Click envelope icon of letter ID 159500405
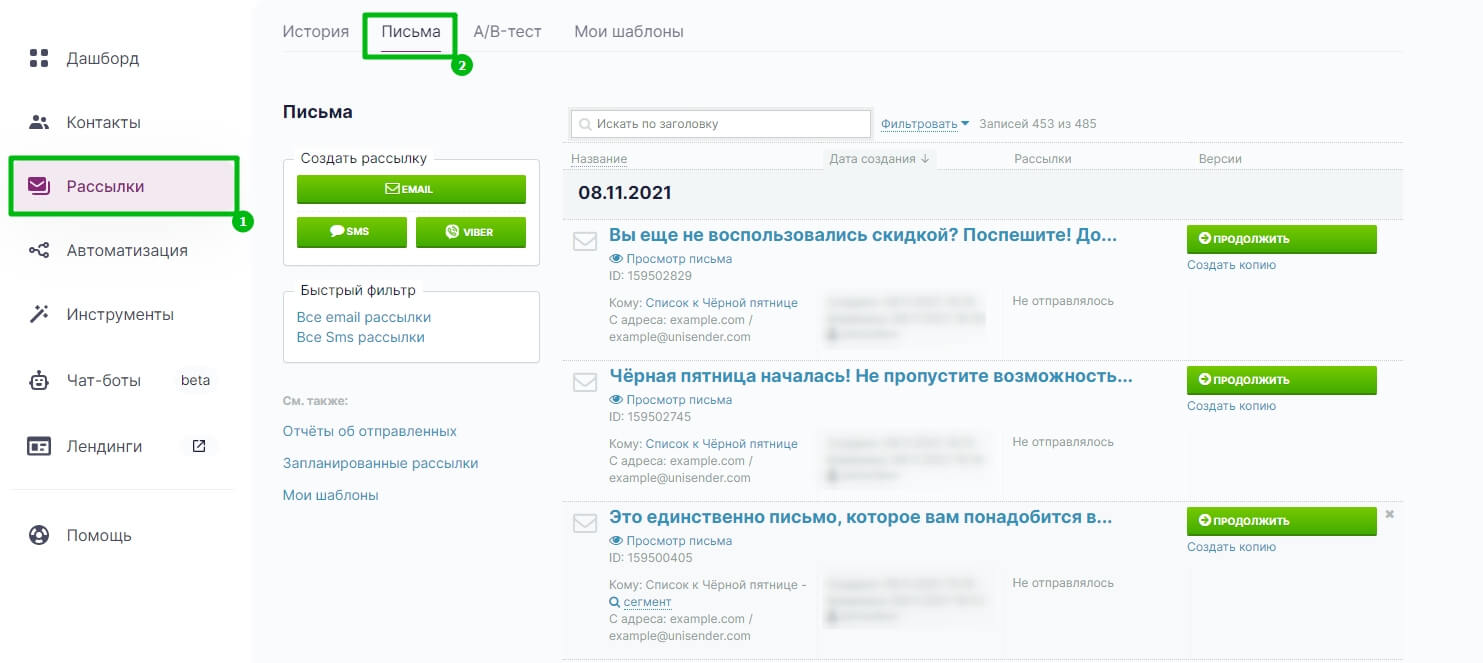This screenshot has height=663, width=1483. [585, 523]
